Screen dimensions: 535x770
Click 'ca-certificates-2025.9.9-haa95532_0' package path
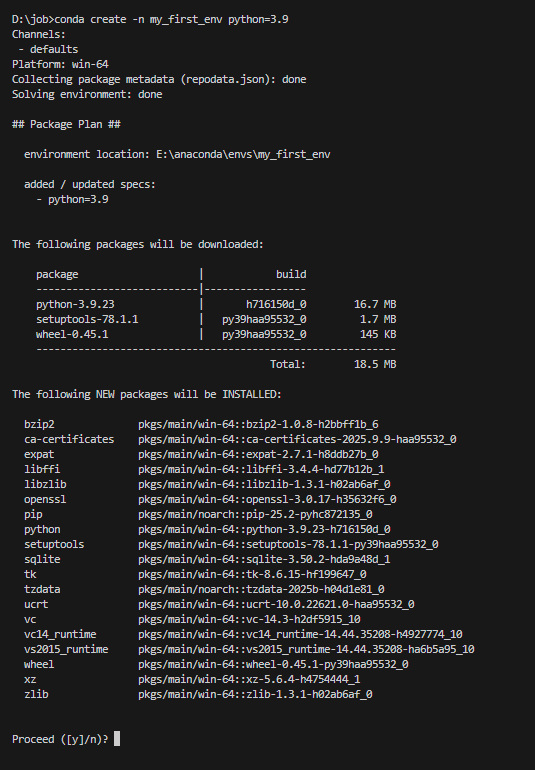point(351,440)
